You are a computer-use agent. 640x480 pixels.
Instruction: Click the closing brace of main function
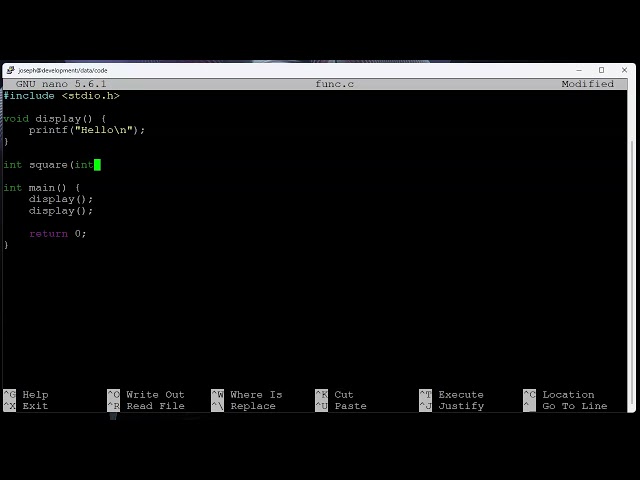(6, 245)
